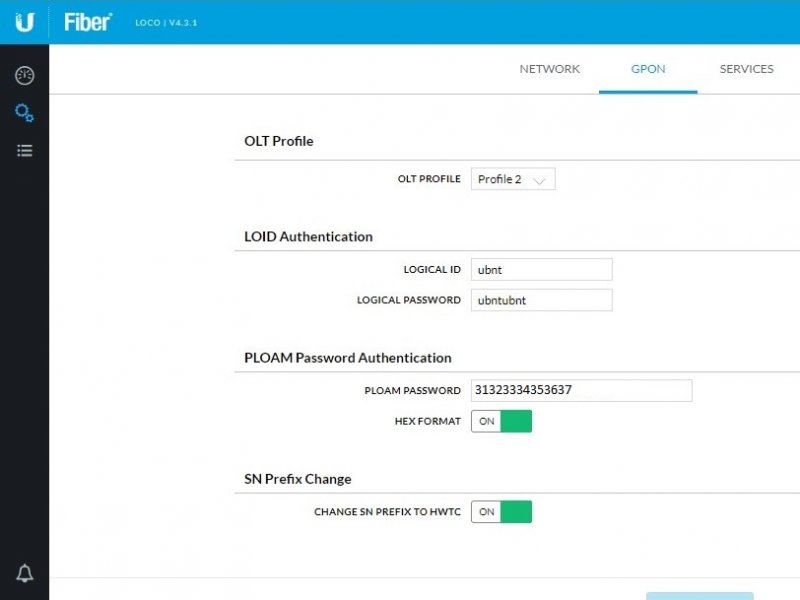Screen dimensions: 800x600
Task: Click the LOID Authentication section heading
Action: 308,237
